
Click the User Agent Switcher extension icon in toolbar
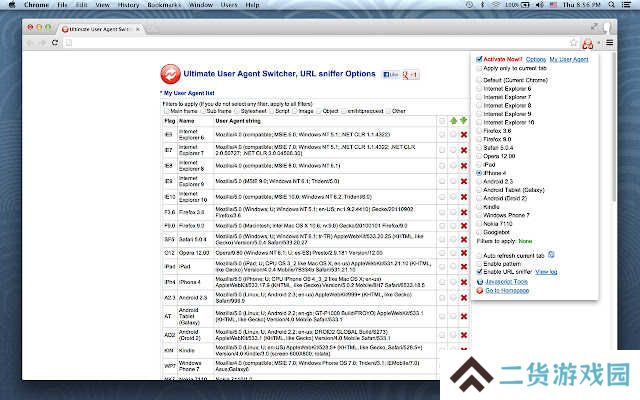(x=588, y=43)
